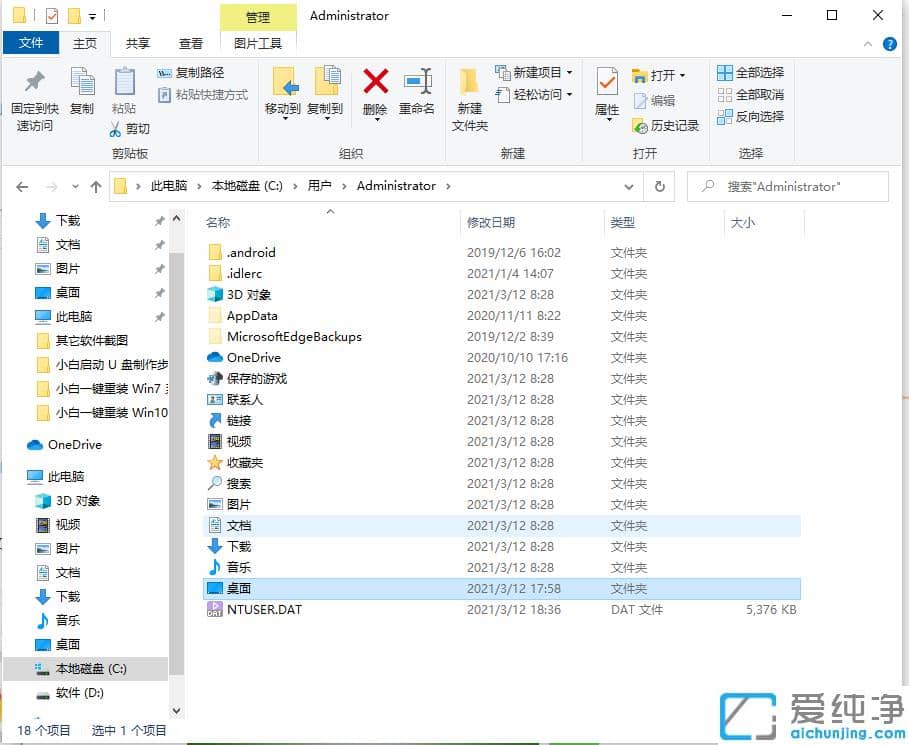Screen dimensions: 909x745
Task: Create a new folder with 新建文件夹 icon
Action: [469, 95]
